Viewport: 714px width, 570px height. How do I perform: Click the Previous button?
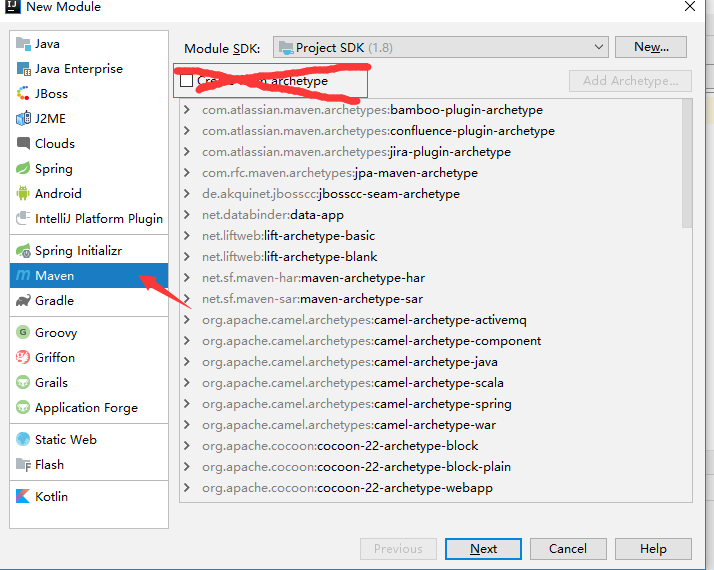click(x=398, y=549)
